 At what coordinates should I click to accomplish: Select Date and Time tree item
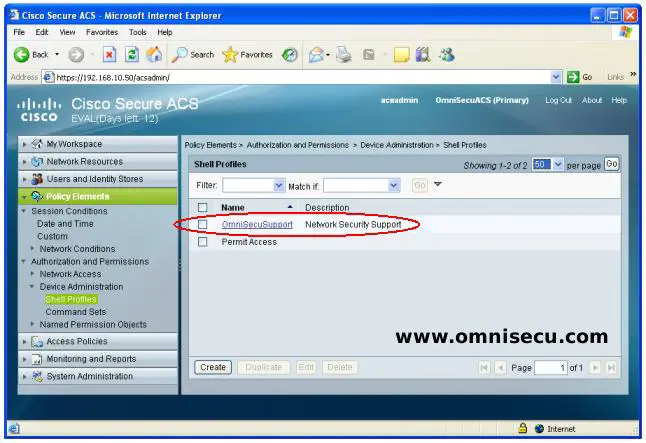(x=65, y=224)
